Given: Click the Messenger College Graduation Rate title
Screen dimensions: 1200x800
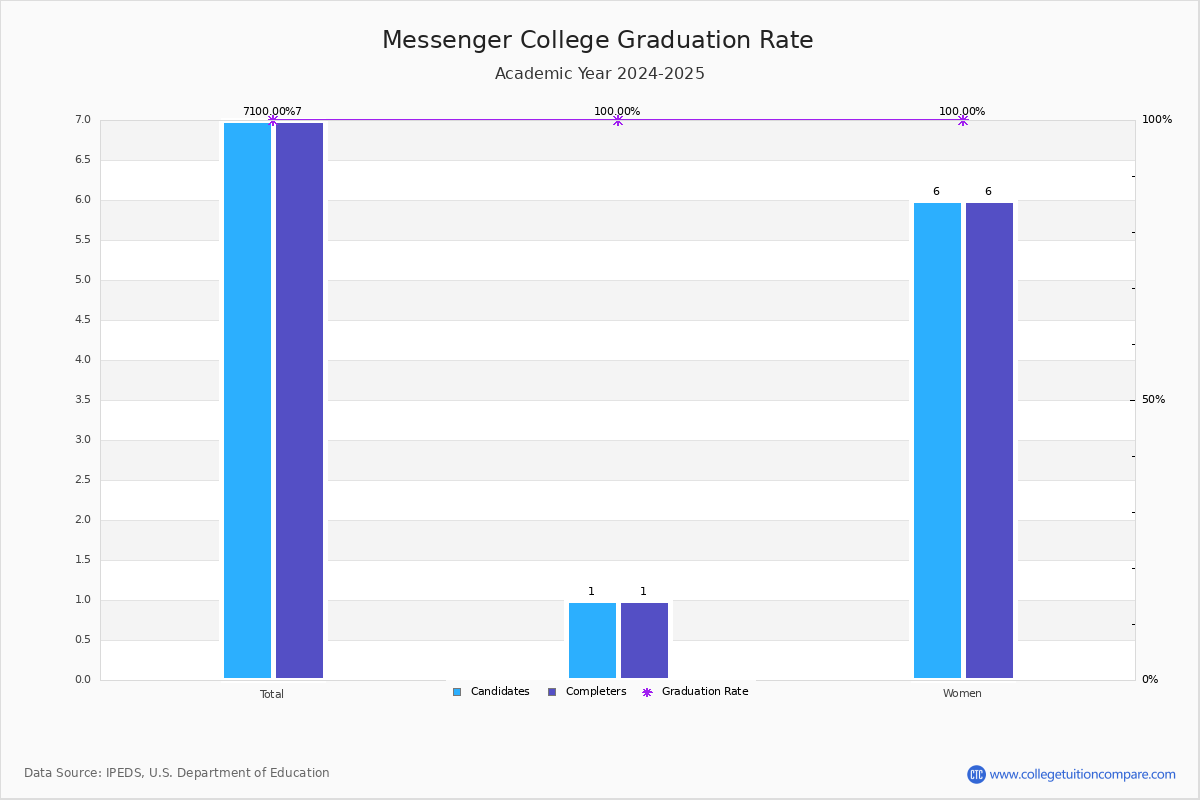Looking at the screenshot, I should tap(598, 40).
